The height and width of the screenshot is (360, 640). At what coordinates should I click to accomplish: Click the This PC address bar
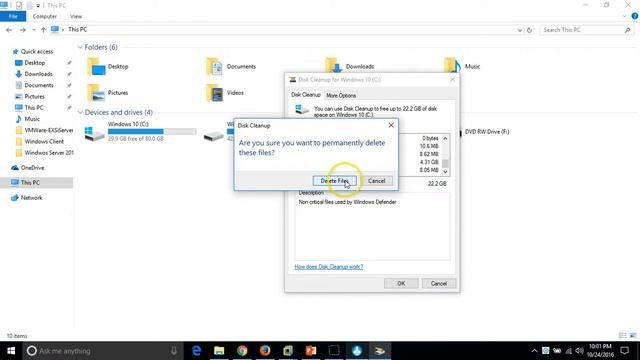click(286, 30)
